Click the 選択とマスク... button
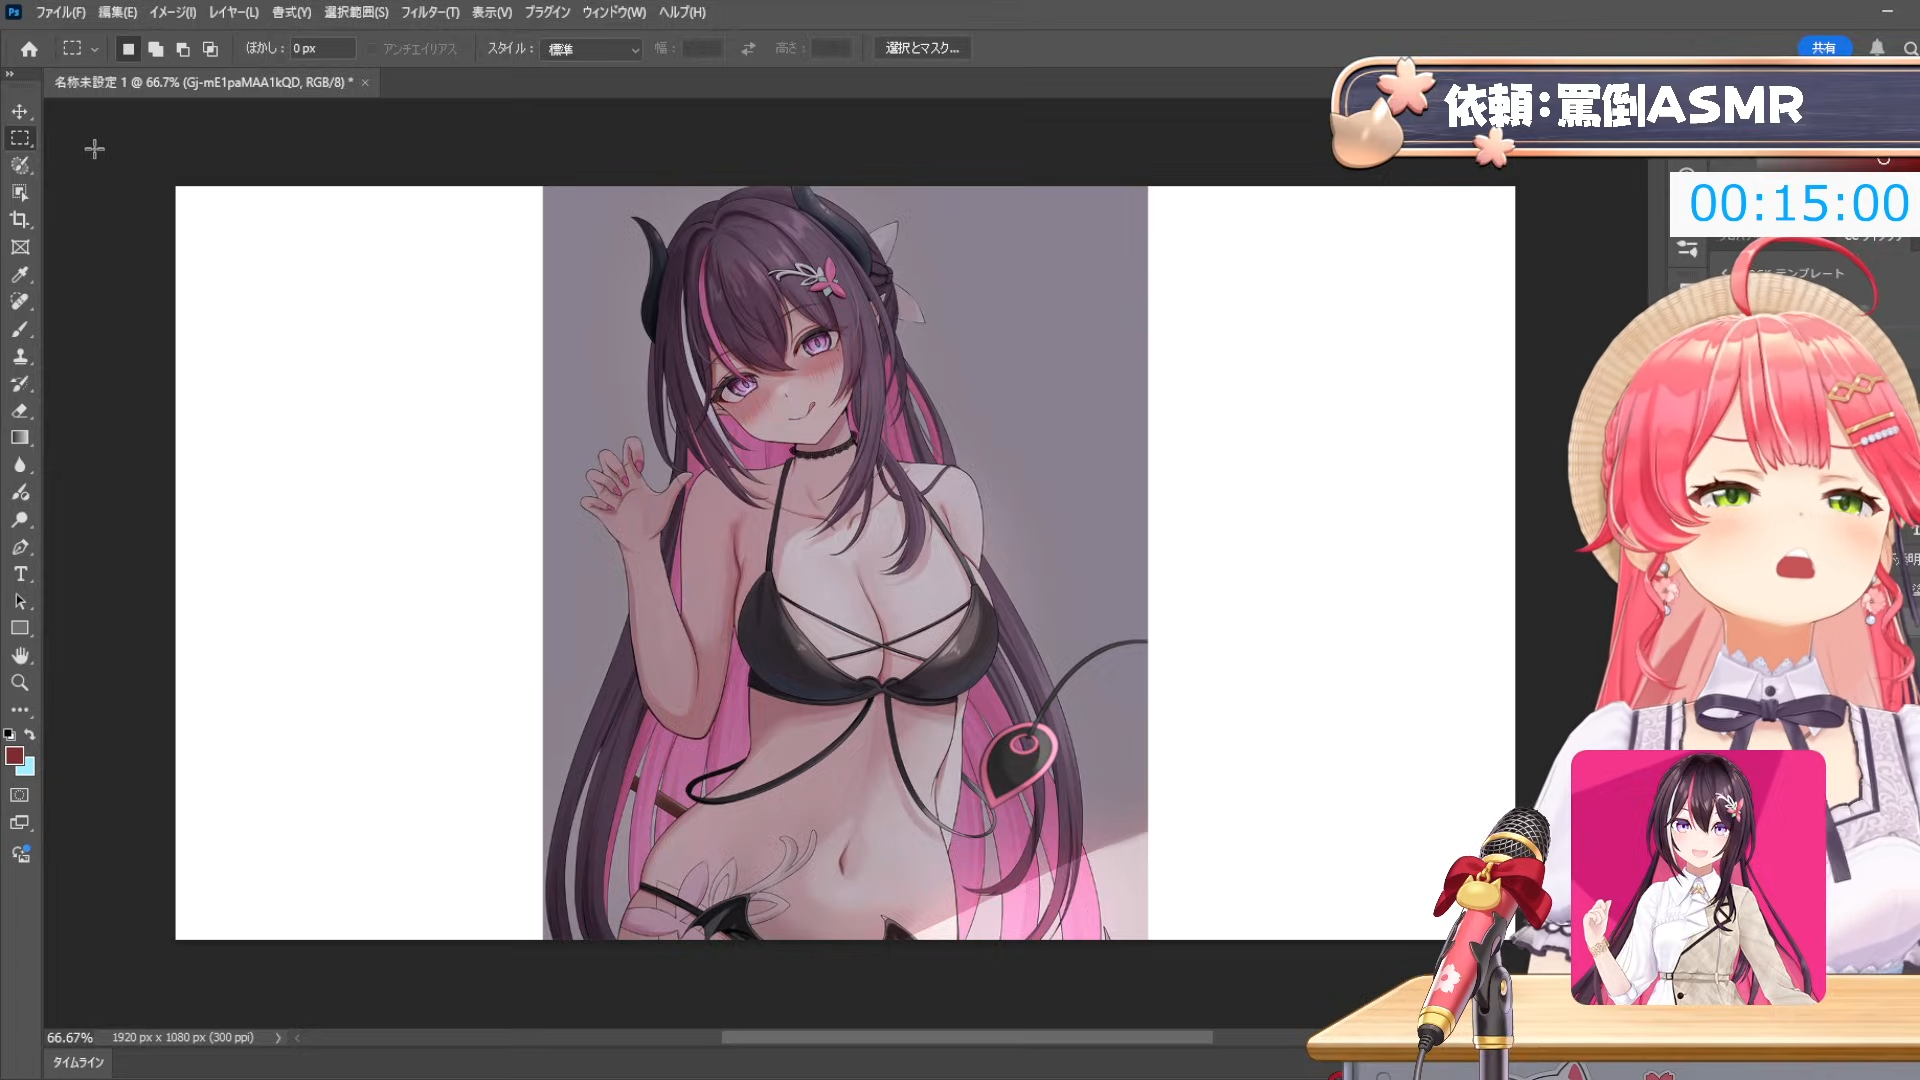The height and width of the screenshot is (1080, 1920). click(921, 48)
